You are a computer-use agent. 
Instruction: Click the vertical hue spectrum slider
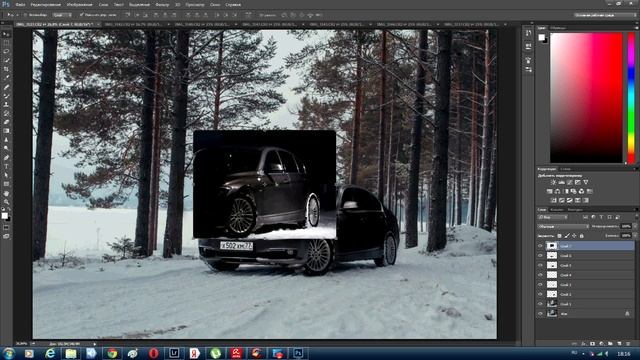631,98
